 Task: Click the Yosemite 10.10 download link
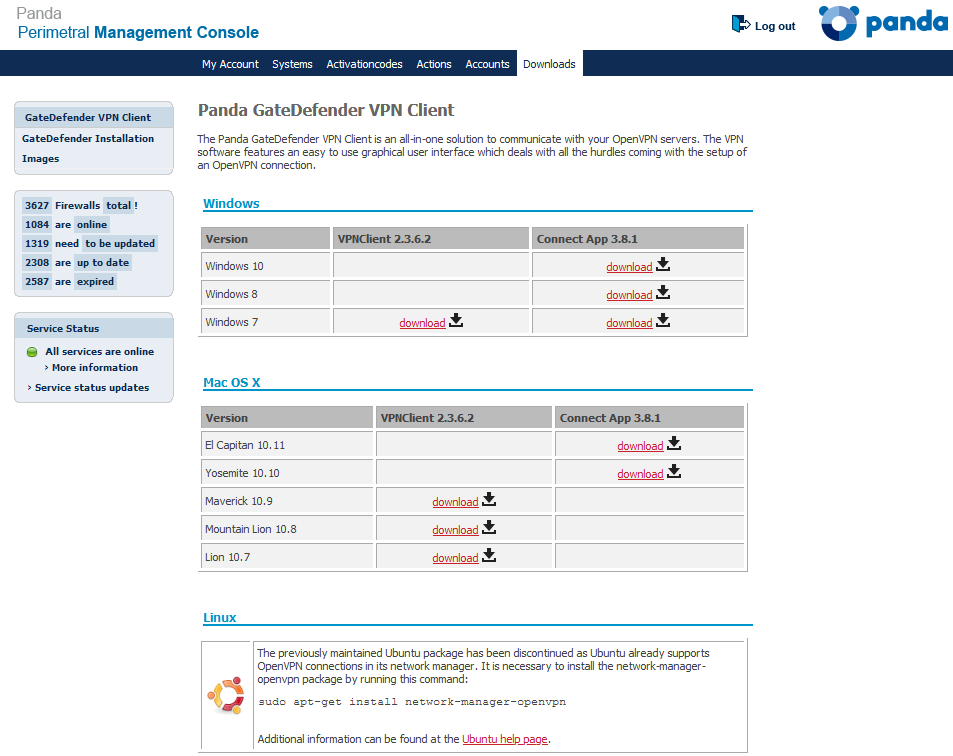pos(640,474)
